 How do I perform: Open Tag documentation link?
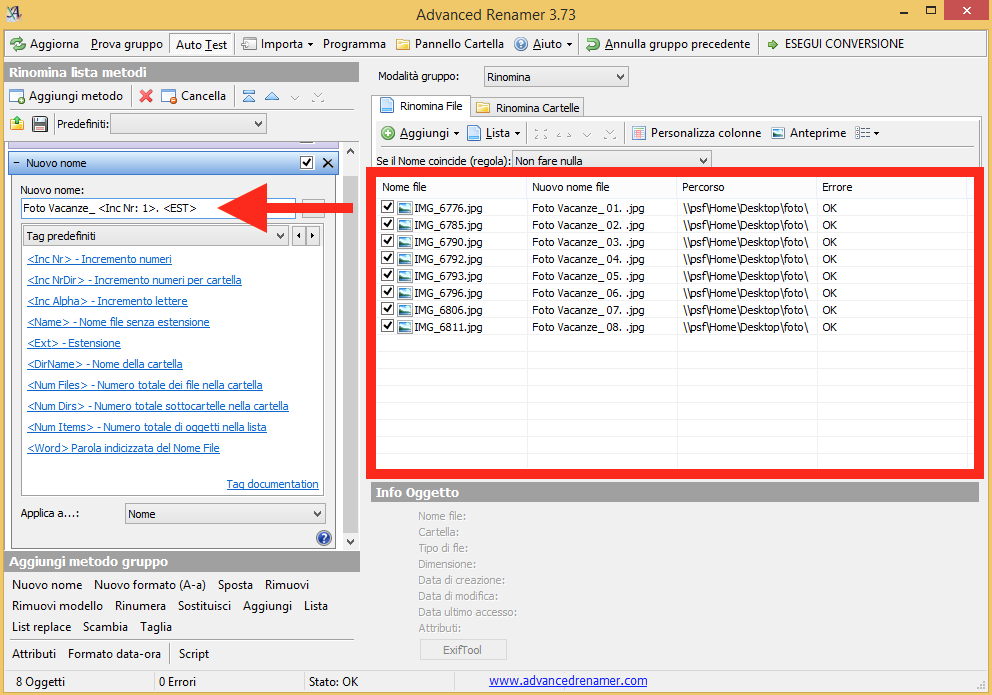(x=273, y=484)
